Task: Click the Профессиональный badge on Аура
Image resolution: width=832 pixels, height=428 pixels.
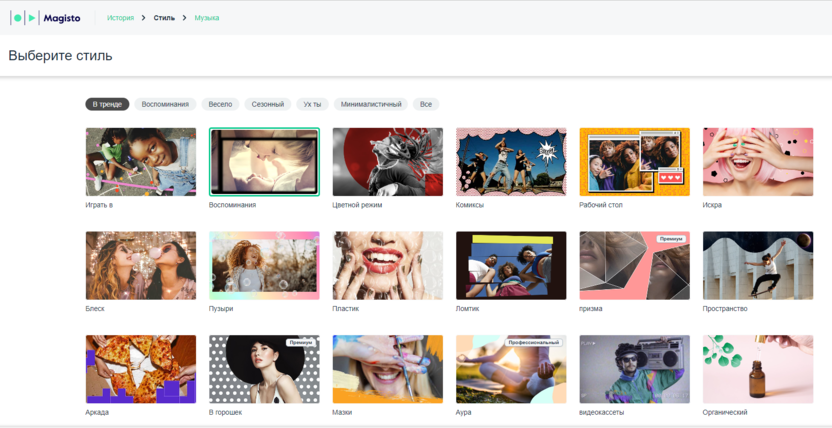Action: [533, 343]
